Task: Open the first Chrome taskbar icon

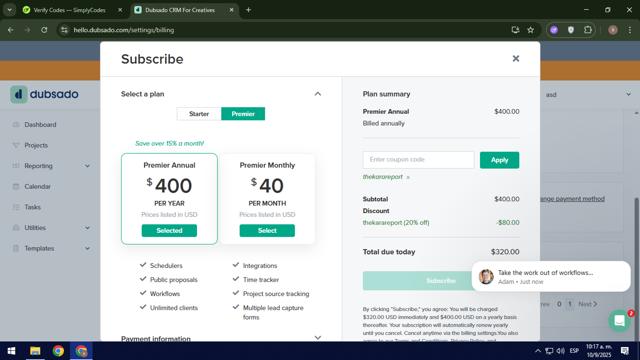Action: pyautogui.click(x=58, y=351)
